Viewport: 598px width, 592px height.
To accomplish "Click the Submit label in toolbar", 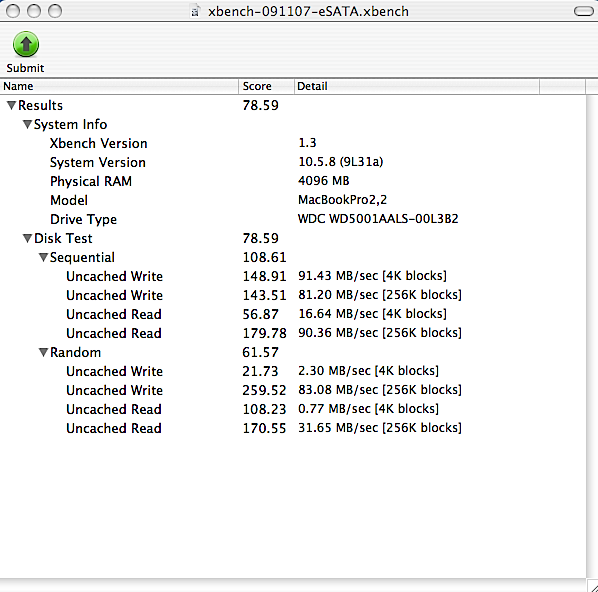I will click(x=25, y=68).
